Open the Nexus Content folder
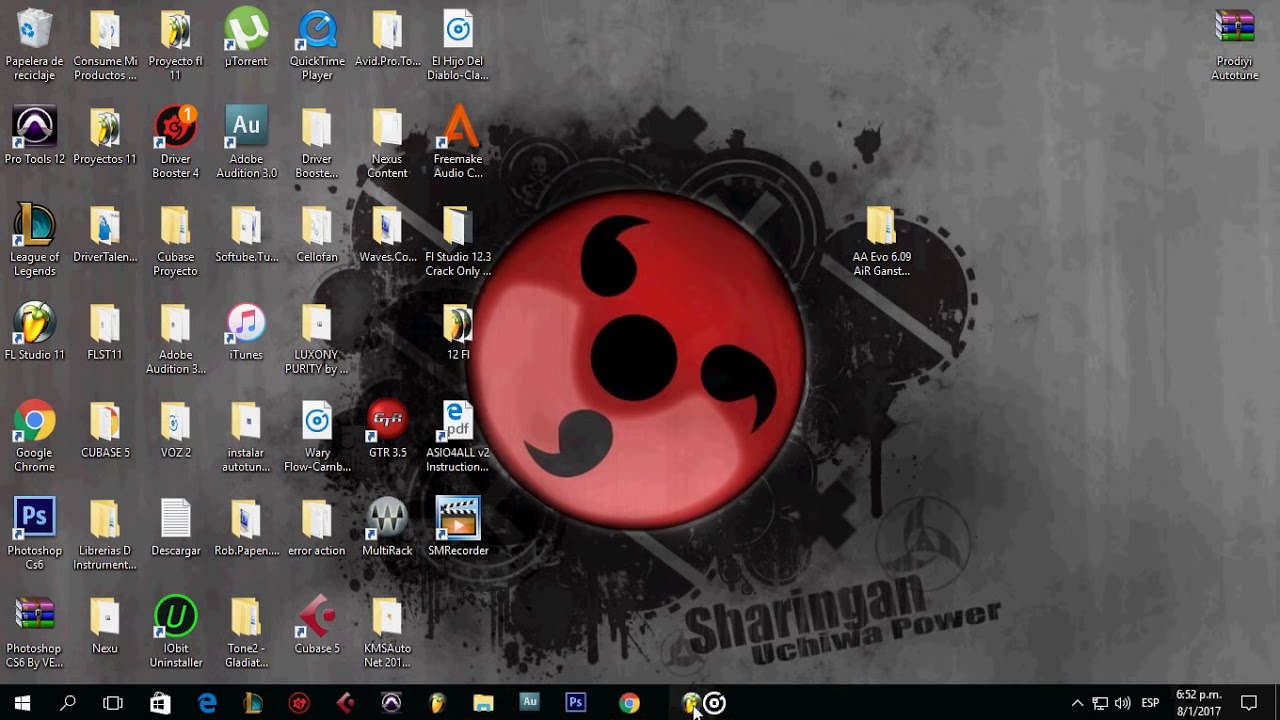 (387, 143)
